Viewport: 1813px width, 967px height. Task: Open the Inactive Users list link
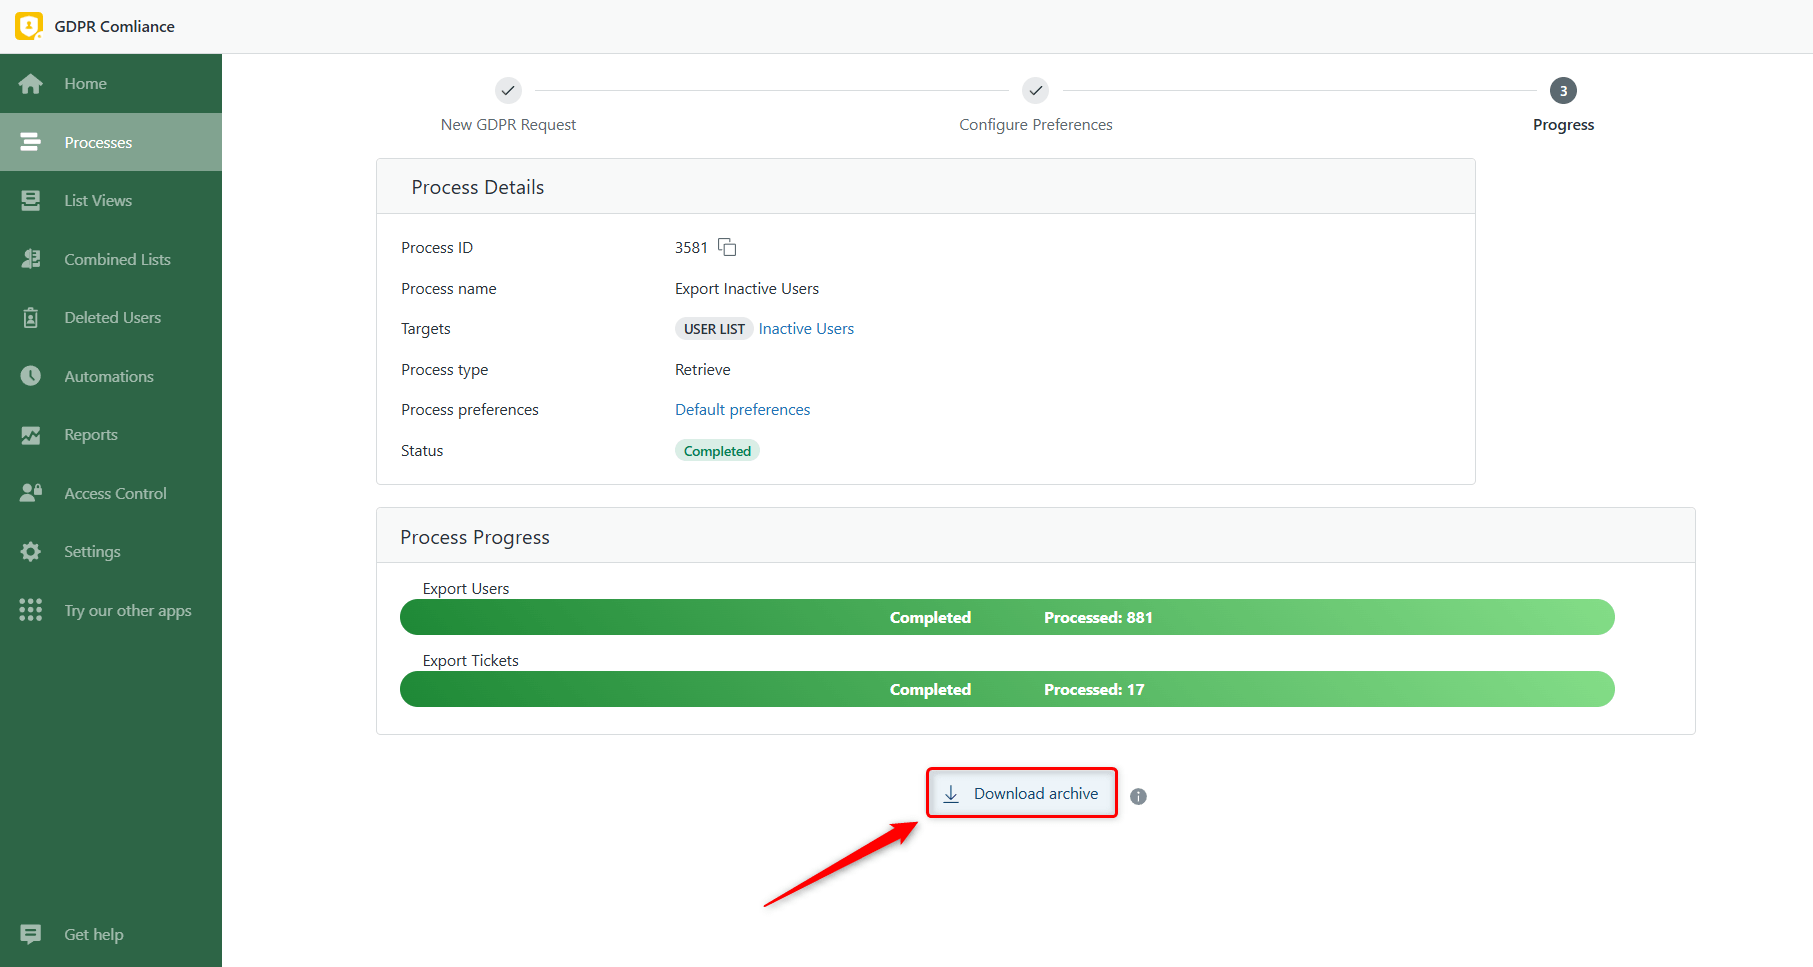(x=806, y=329)
